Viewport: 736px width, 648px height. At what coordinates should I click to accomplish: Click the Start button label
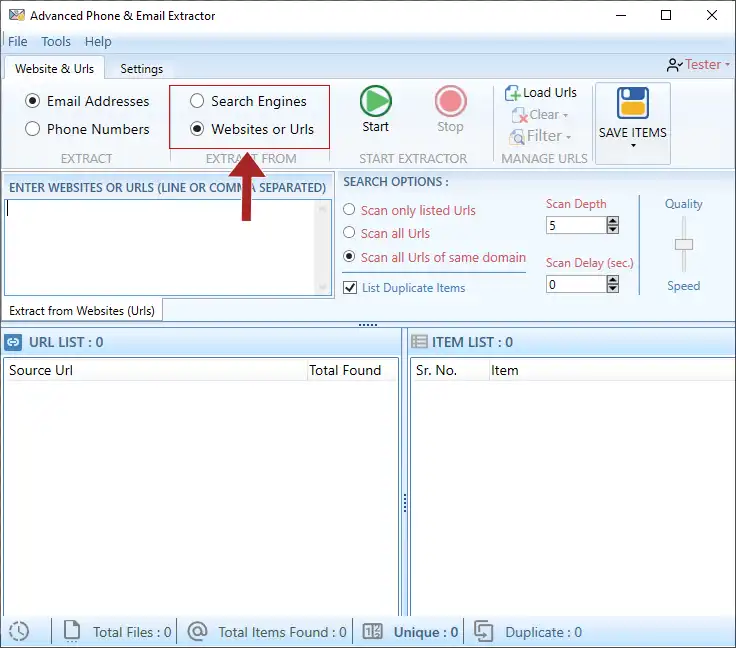tap(376, 127)
